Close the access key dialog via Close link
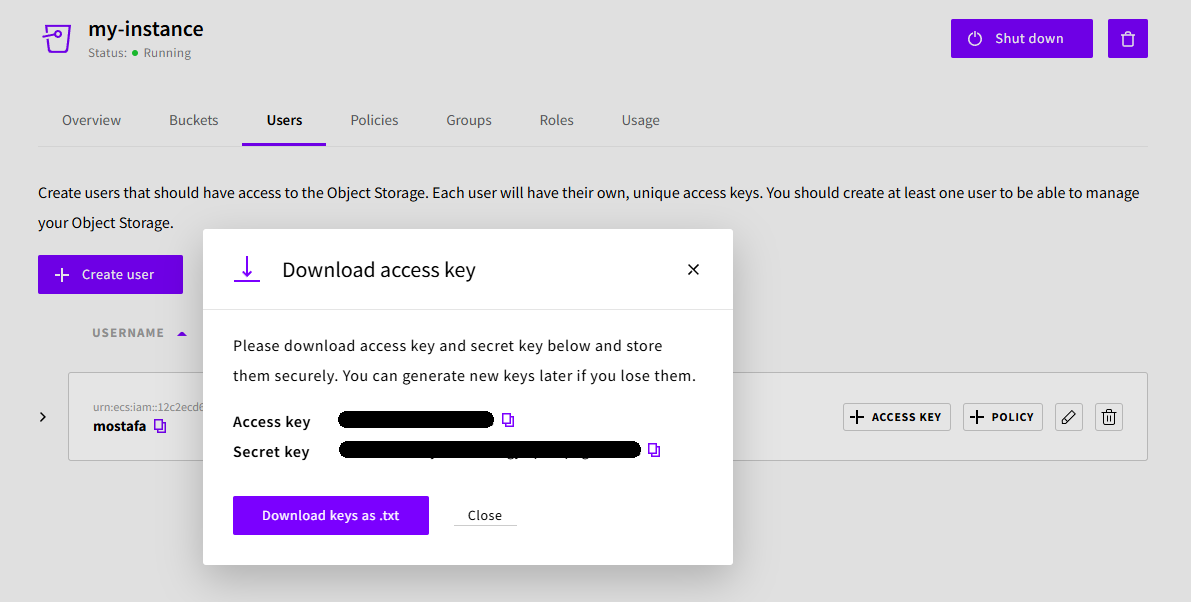 (x=484, y=515)
